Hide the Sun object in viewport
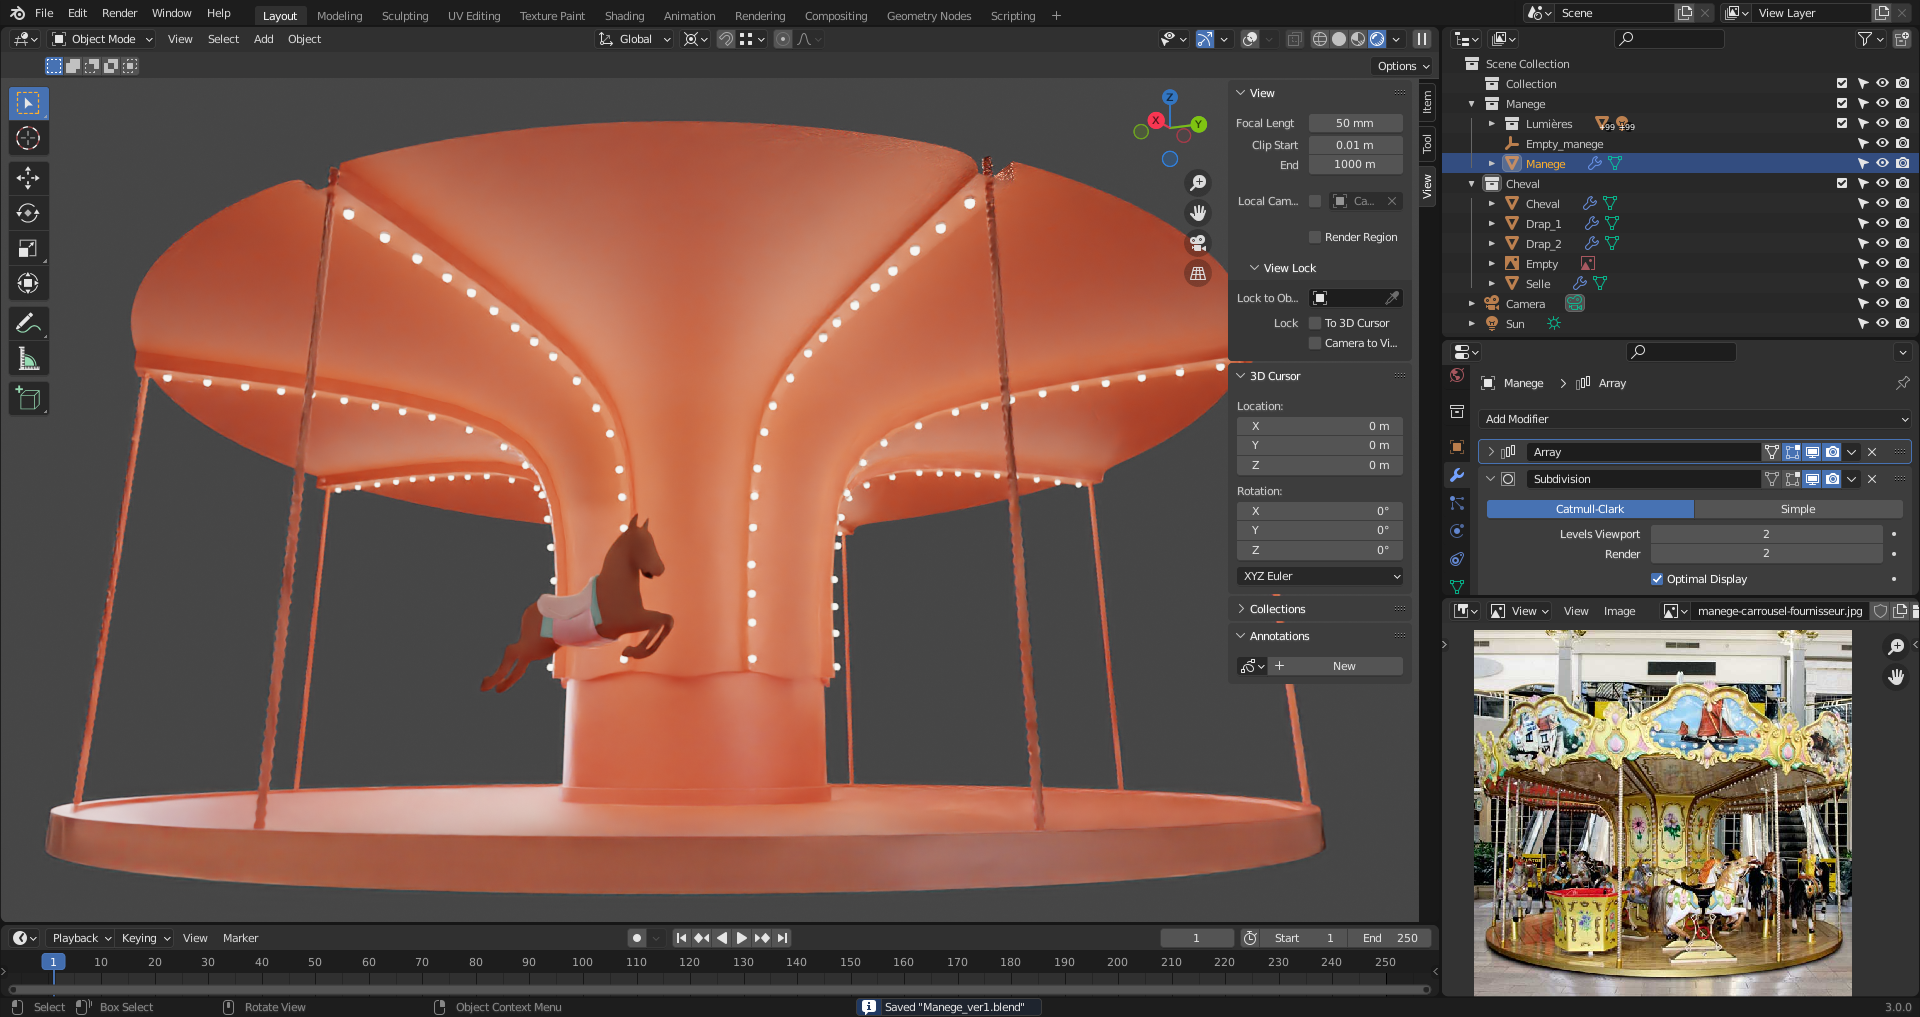The image size is (1920, 1017). (1882, 324)
